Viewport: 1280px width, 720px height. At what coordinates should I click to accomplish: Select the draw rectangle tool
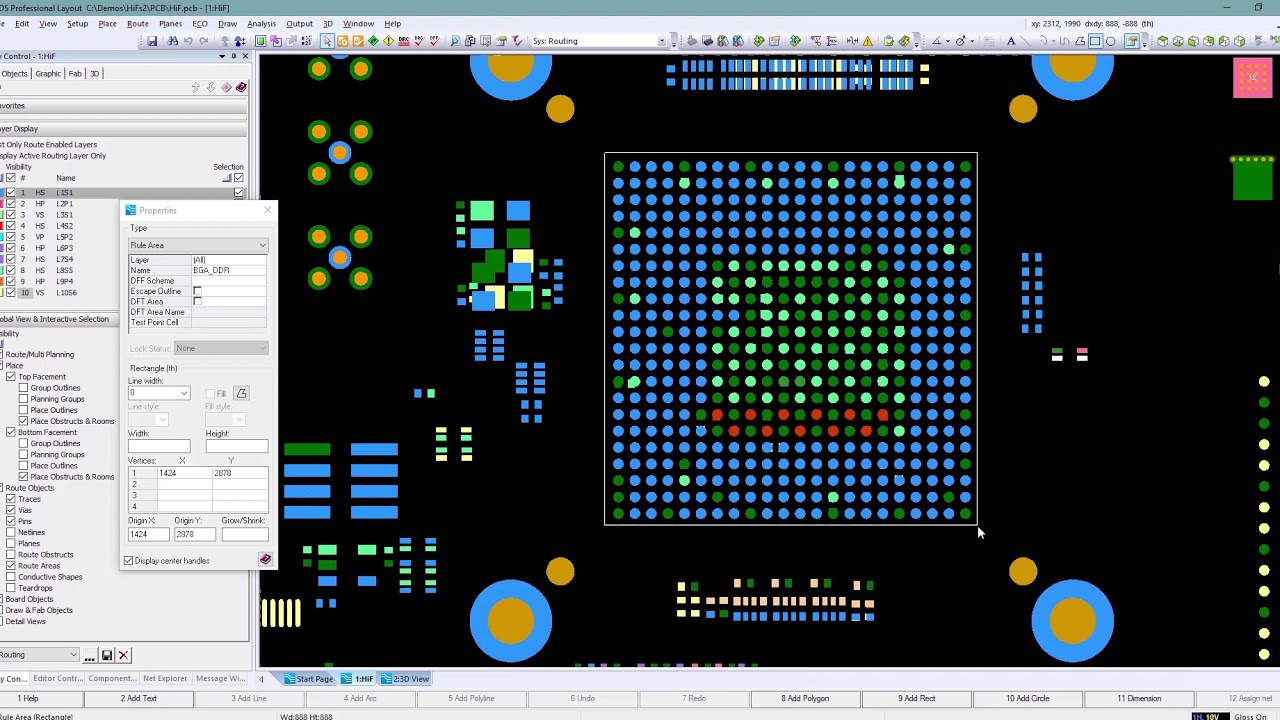1095,41
